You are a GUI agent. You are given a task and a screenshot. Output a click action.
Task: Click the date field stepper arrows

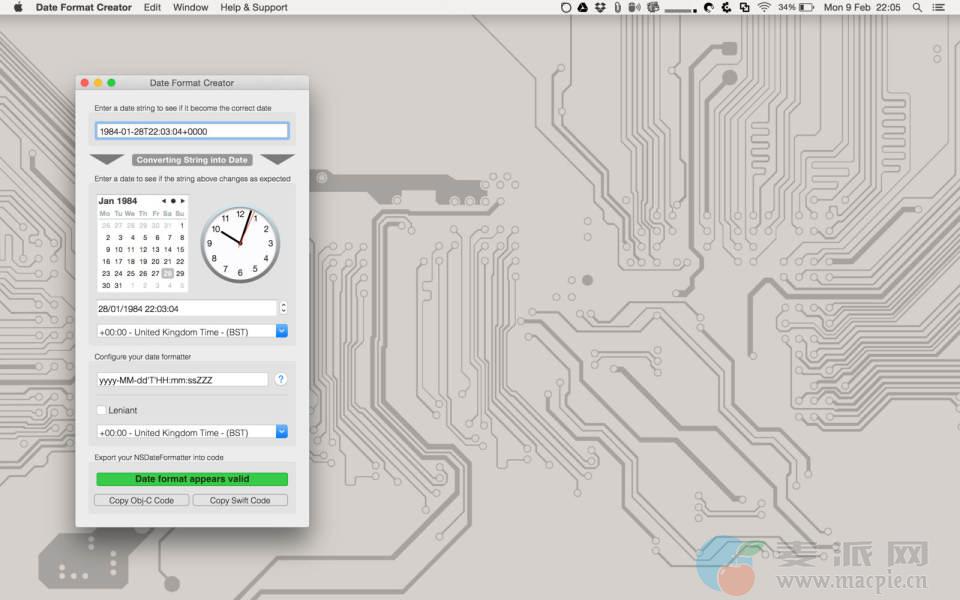pos(284,309)
